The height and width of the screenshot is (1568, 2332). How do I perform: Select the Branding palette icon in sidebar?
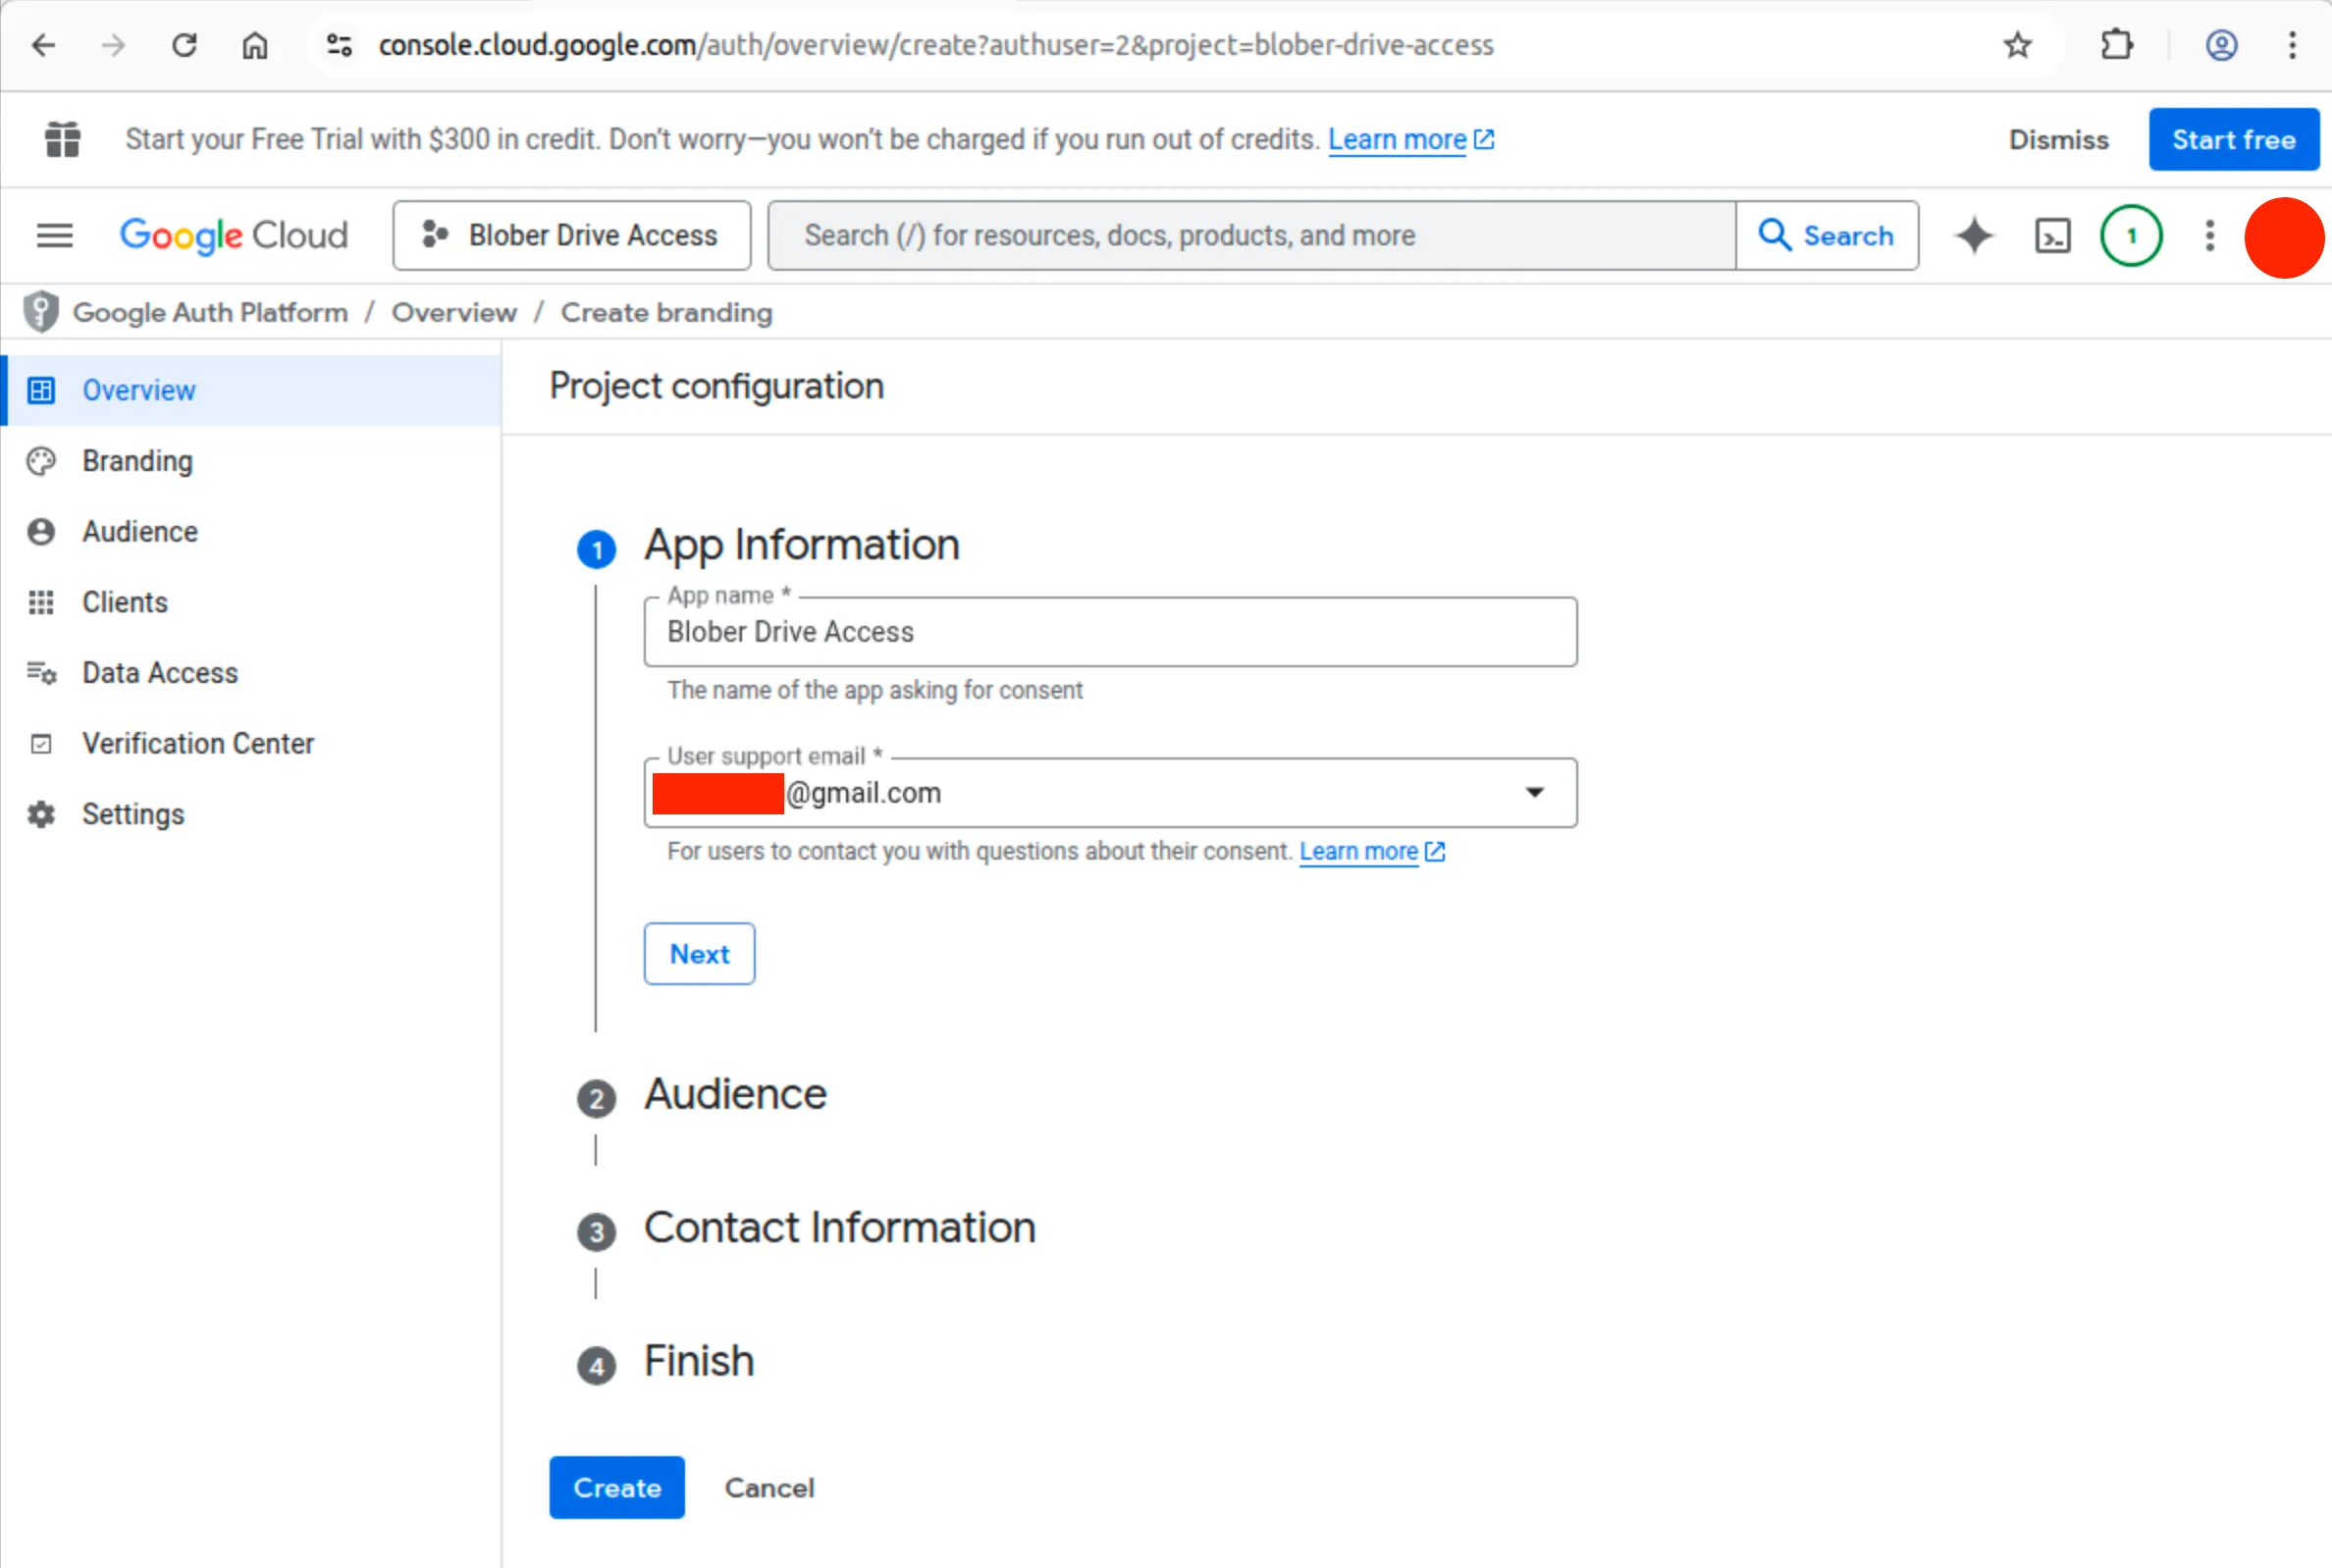41,461
